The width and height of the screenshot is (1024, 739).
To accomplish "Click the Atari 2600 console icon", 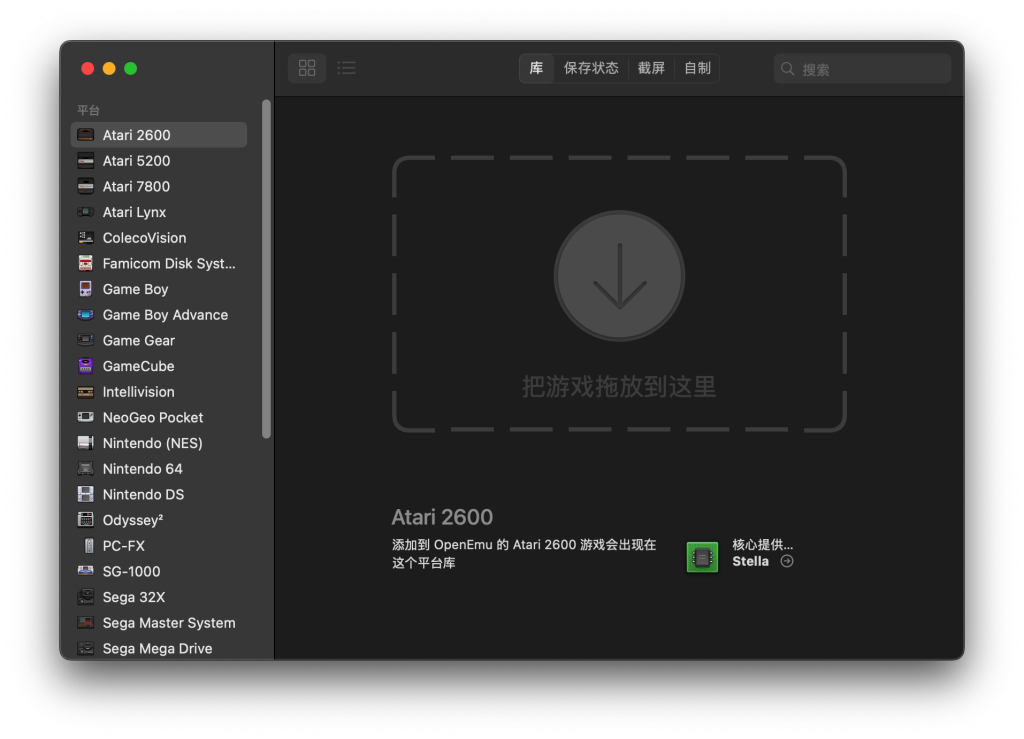I will tap(86, 135).
